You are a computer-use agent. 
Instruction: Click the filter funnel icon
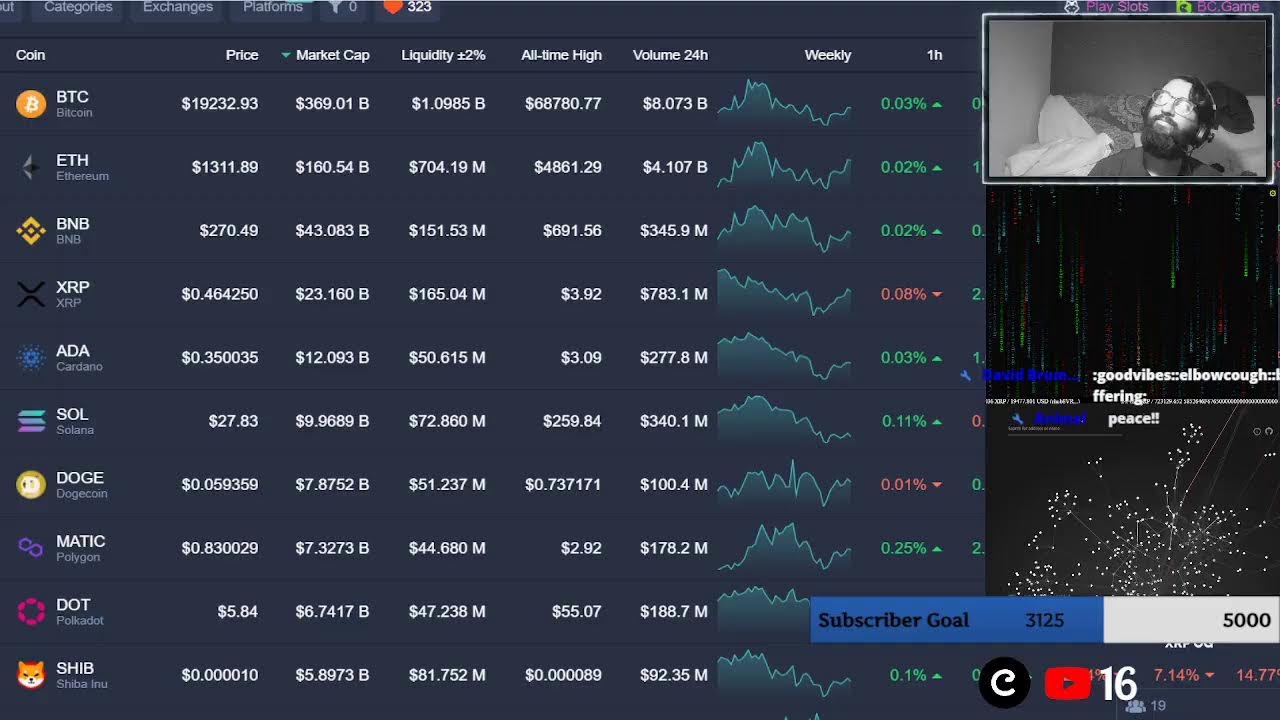[x=336, y=7]
